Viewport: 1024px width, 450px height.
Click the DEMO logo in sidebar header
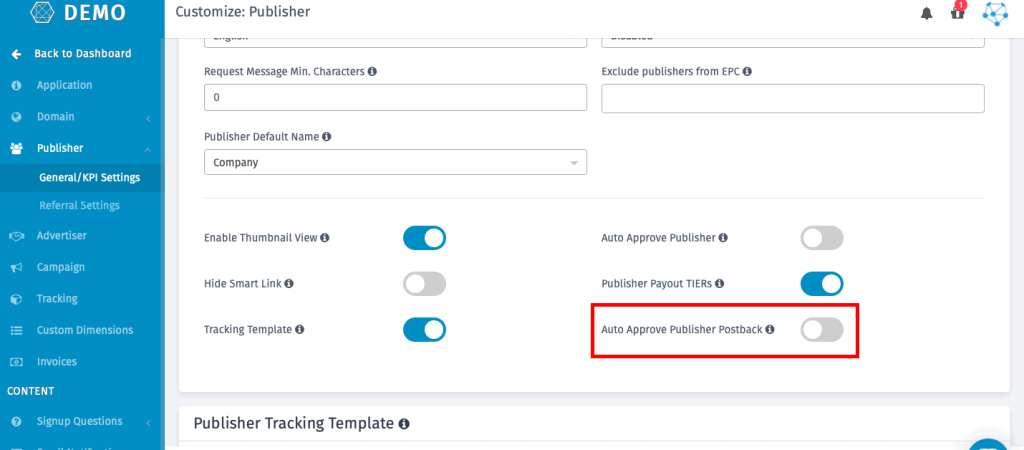click(x=78, y=12)
